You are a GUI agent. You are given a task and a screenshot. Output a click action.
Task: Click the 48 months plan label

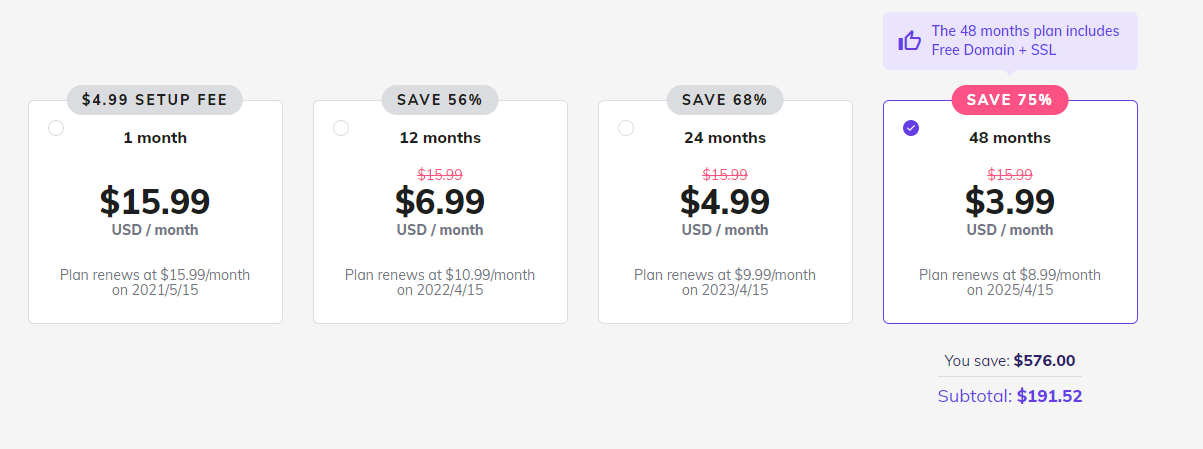[x=1010, y=138]
